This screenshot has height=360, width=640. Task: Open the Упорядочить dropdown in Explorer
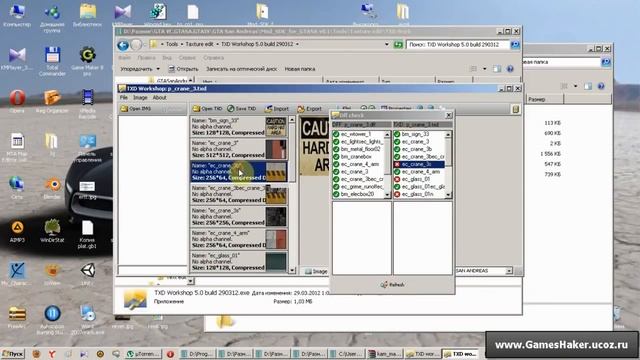tap(140, 69)
